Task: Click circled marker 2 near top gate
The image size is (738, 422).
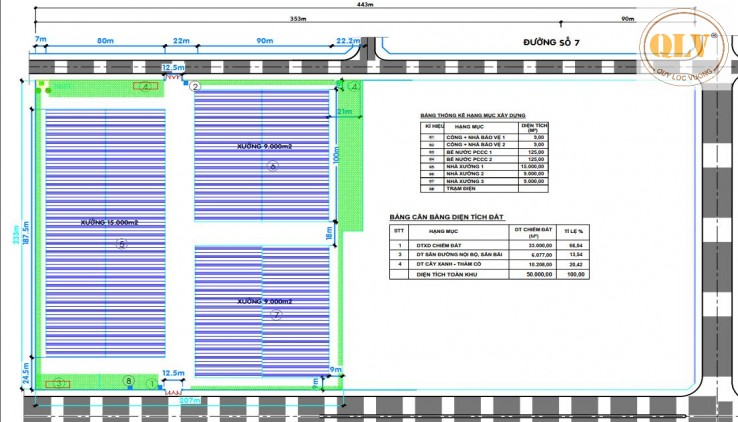Action: click(195, 88)
